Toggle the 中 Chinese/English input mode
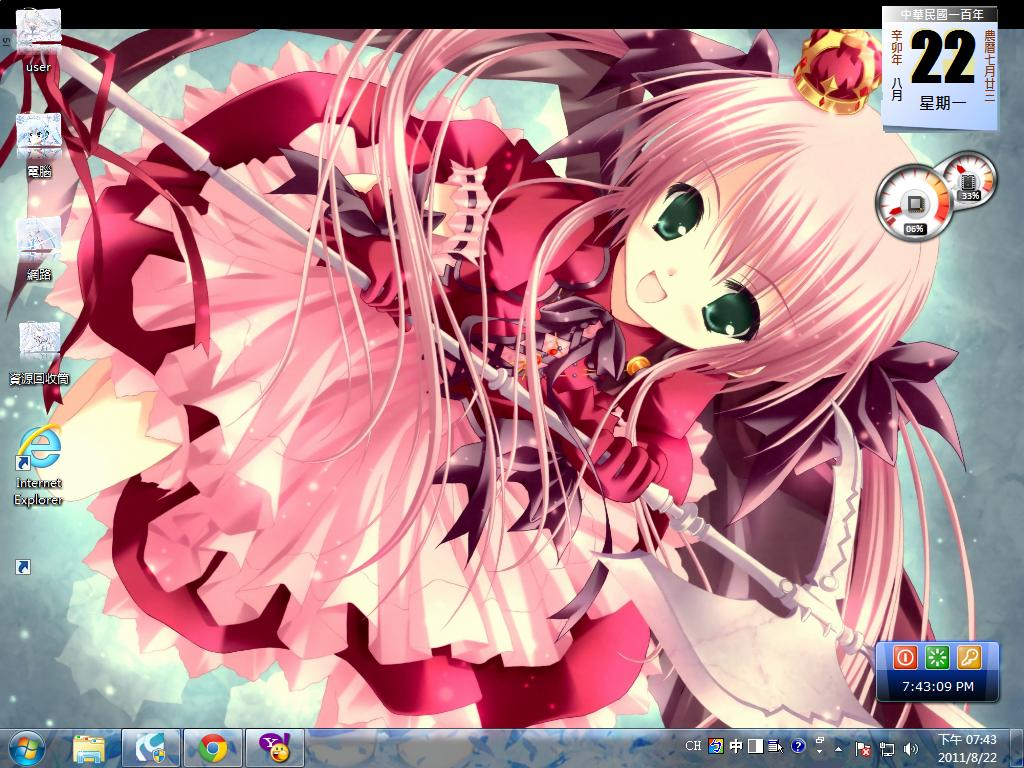The height and width of the screenshot is (768, 1024). pos(736,745)
